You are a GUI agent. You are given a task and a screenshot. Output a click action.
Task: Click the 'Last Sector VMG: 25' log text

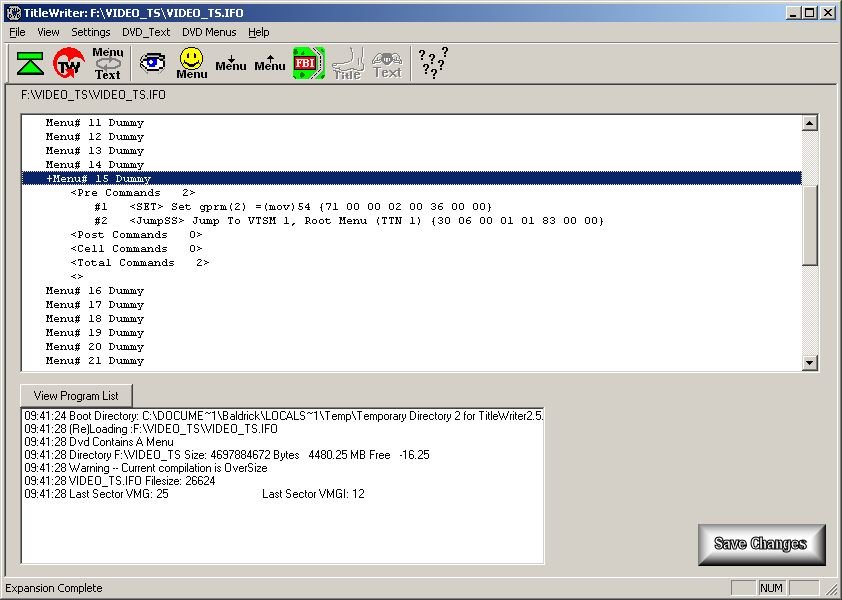(x=119, y=494)
